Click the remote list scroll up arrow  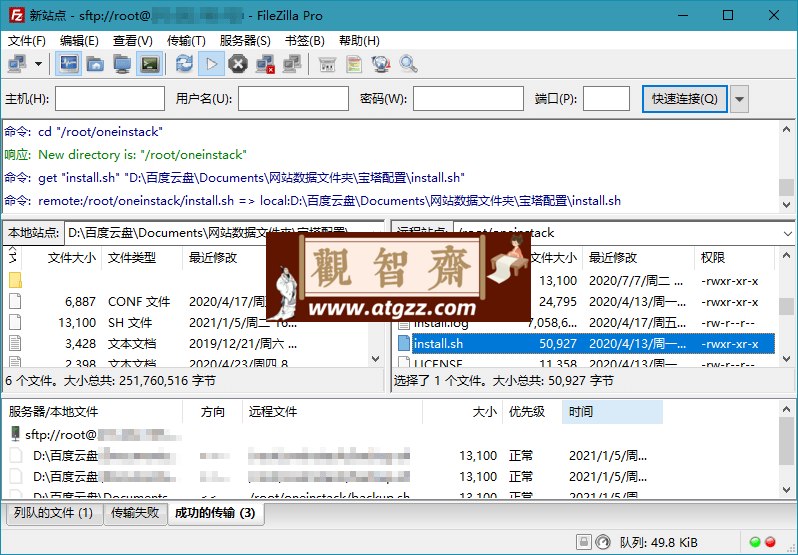coord(786,254)
